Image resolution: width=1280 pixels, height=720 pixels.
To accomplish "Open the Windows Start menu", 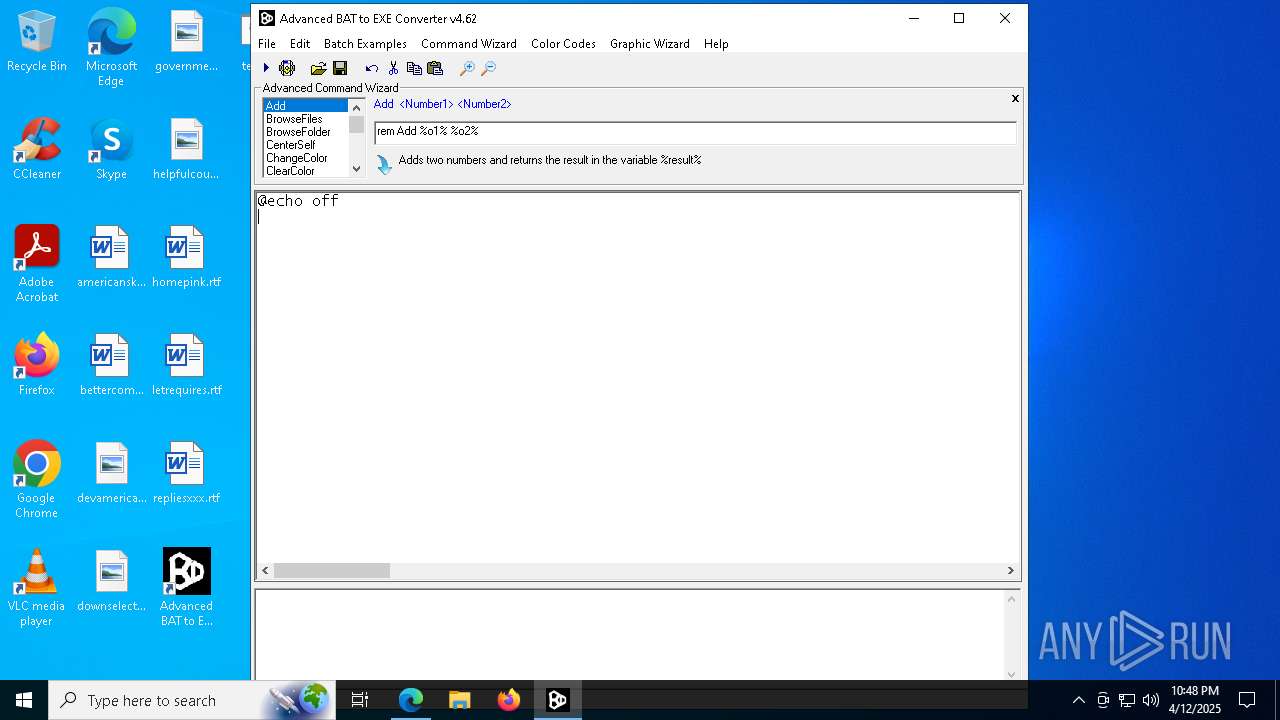I will point(24,700).
